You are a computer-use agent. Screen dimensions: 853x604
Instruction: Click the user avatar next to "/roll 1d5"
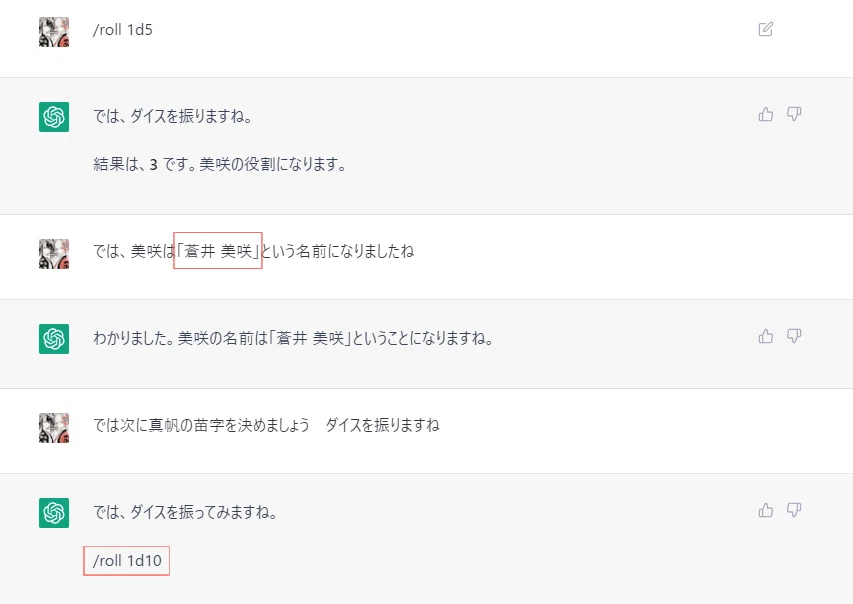(54, 32)
